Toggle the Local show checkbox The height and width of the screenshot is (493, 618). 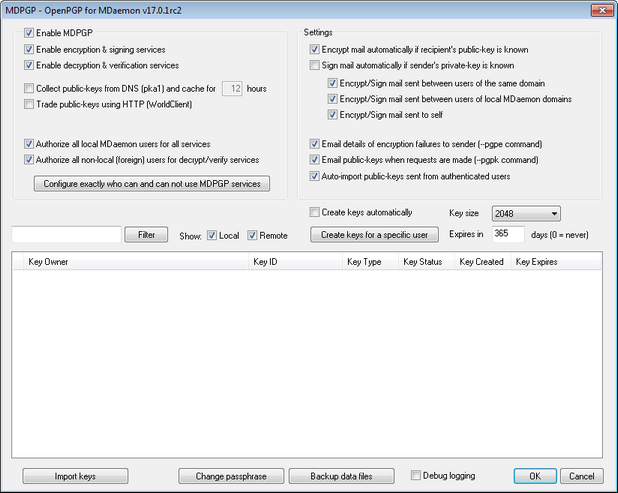pos(212,235)
